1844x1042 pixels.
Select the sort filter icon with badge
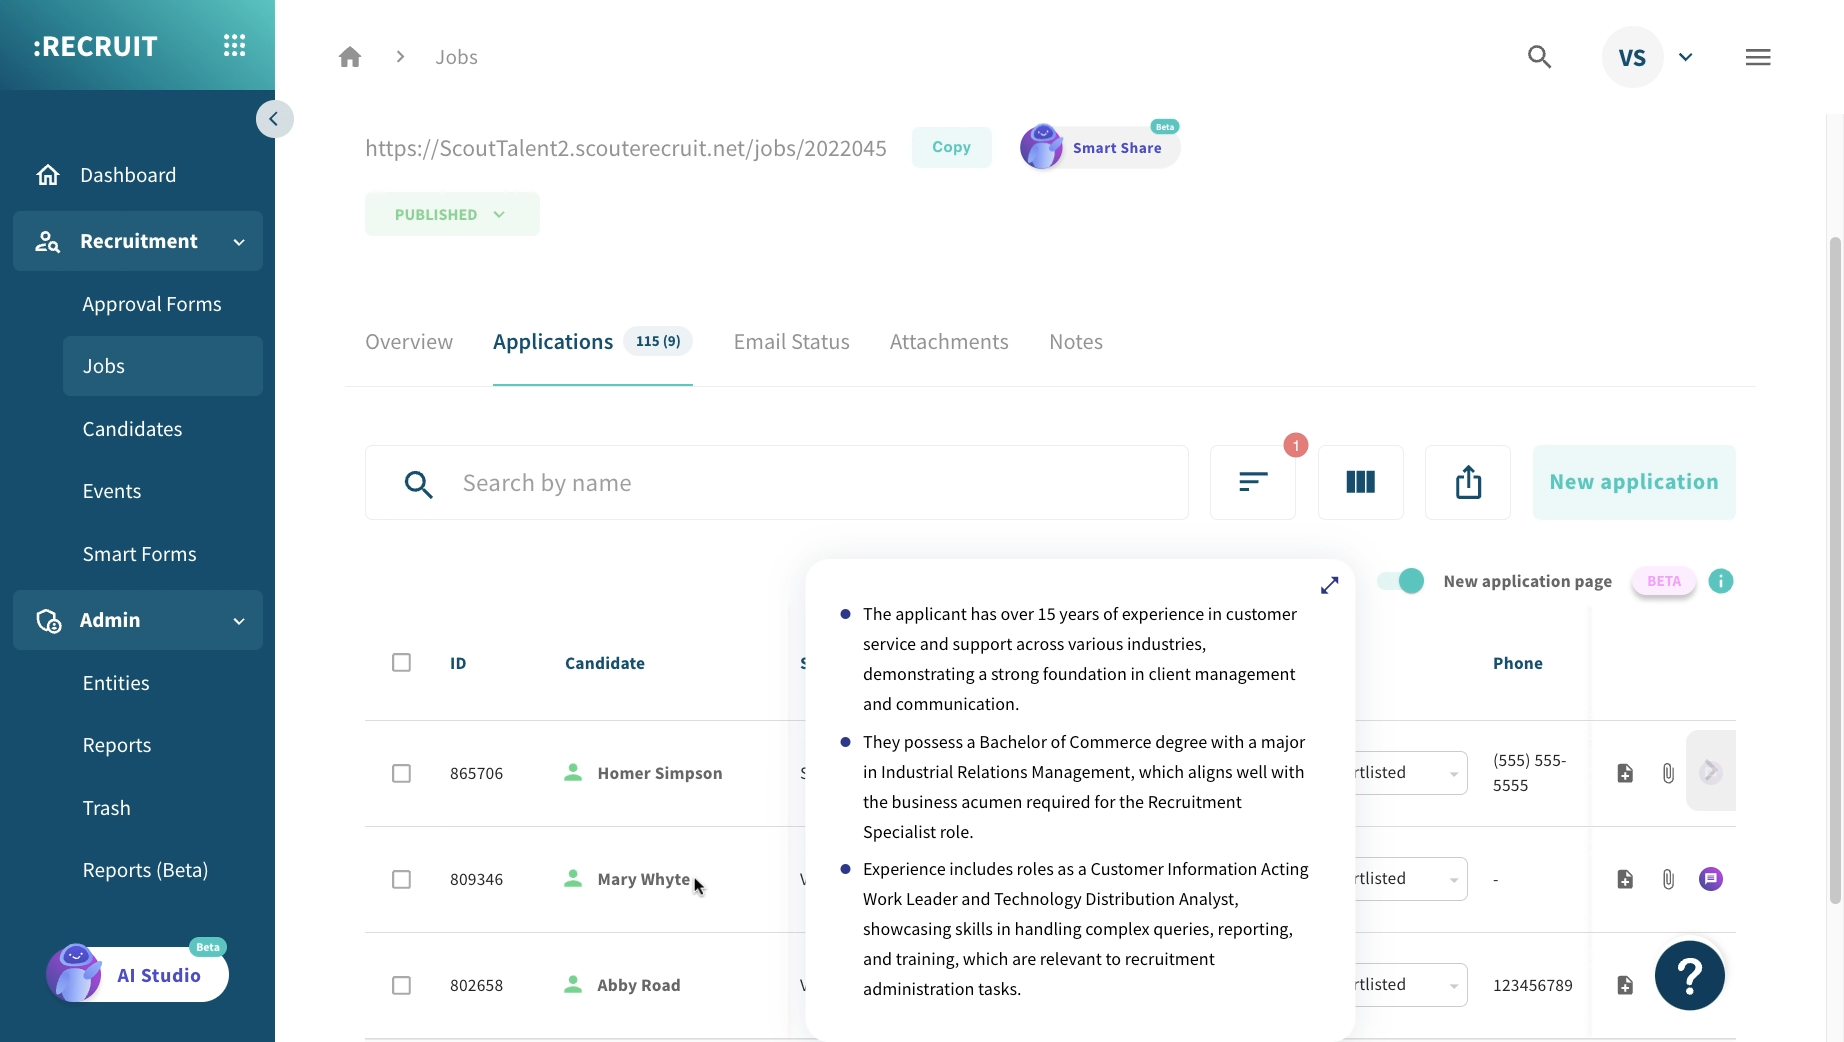(1252, 483)
